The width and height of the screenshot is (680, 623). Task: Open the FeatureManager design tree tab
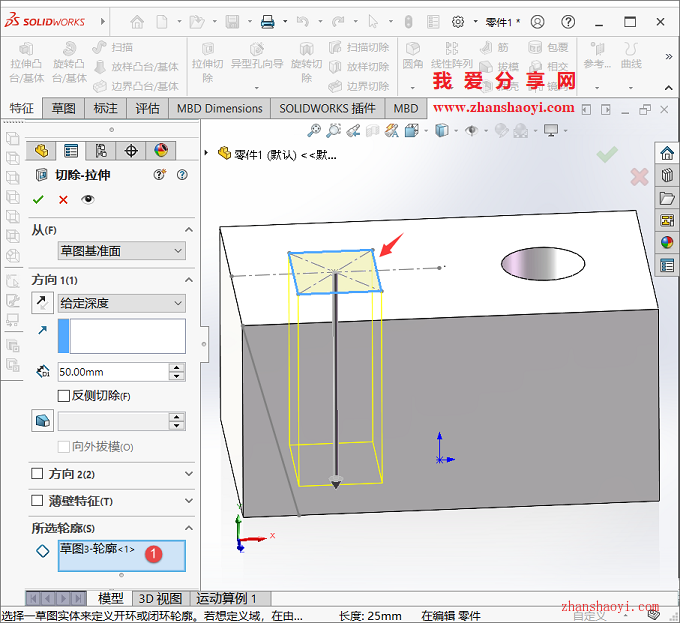[x=42, y=151]
